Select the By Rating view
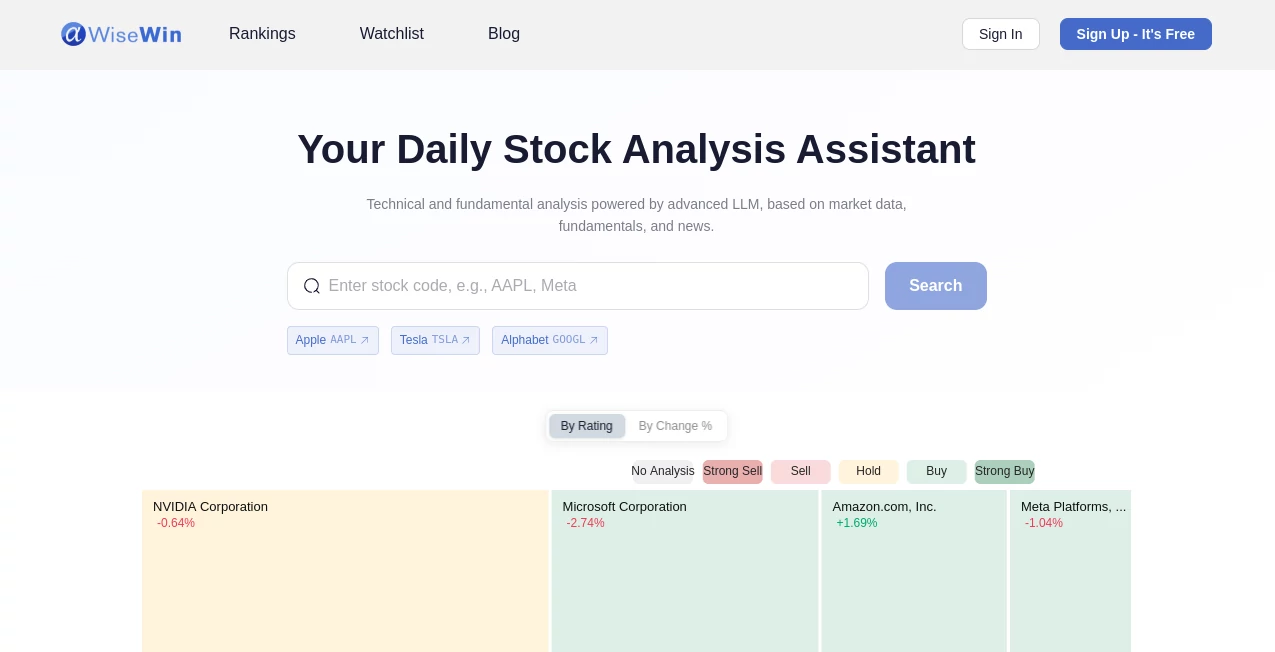The width and height of the screenshot is (1275, 652). (x=586, y=426)
